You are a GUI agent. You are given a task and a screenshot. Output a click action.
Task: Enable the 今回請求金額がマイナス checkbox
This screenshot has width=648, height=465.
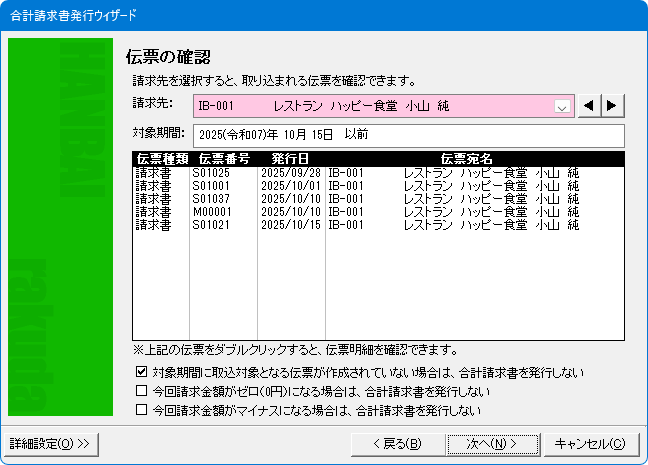(141, 409)
